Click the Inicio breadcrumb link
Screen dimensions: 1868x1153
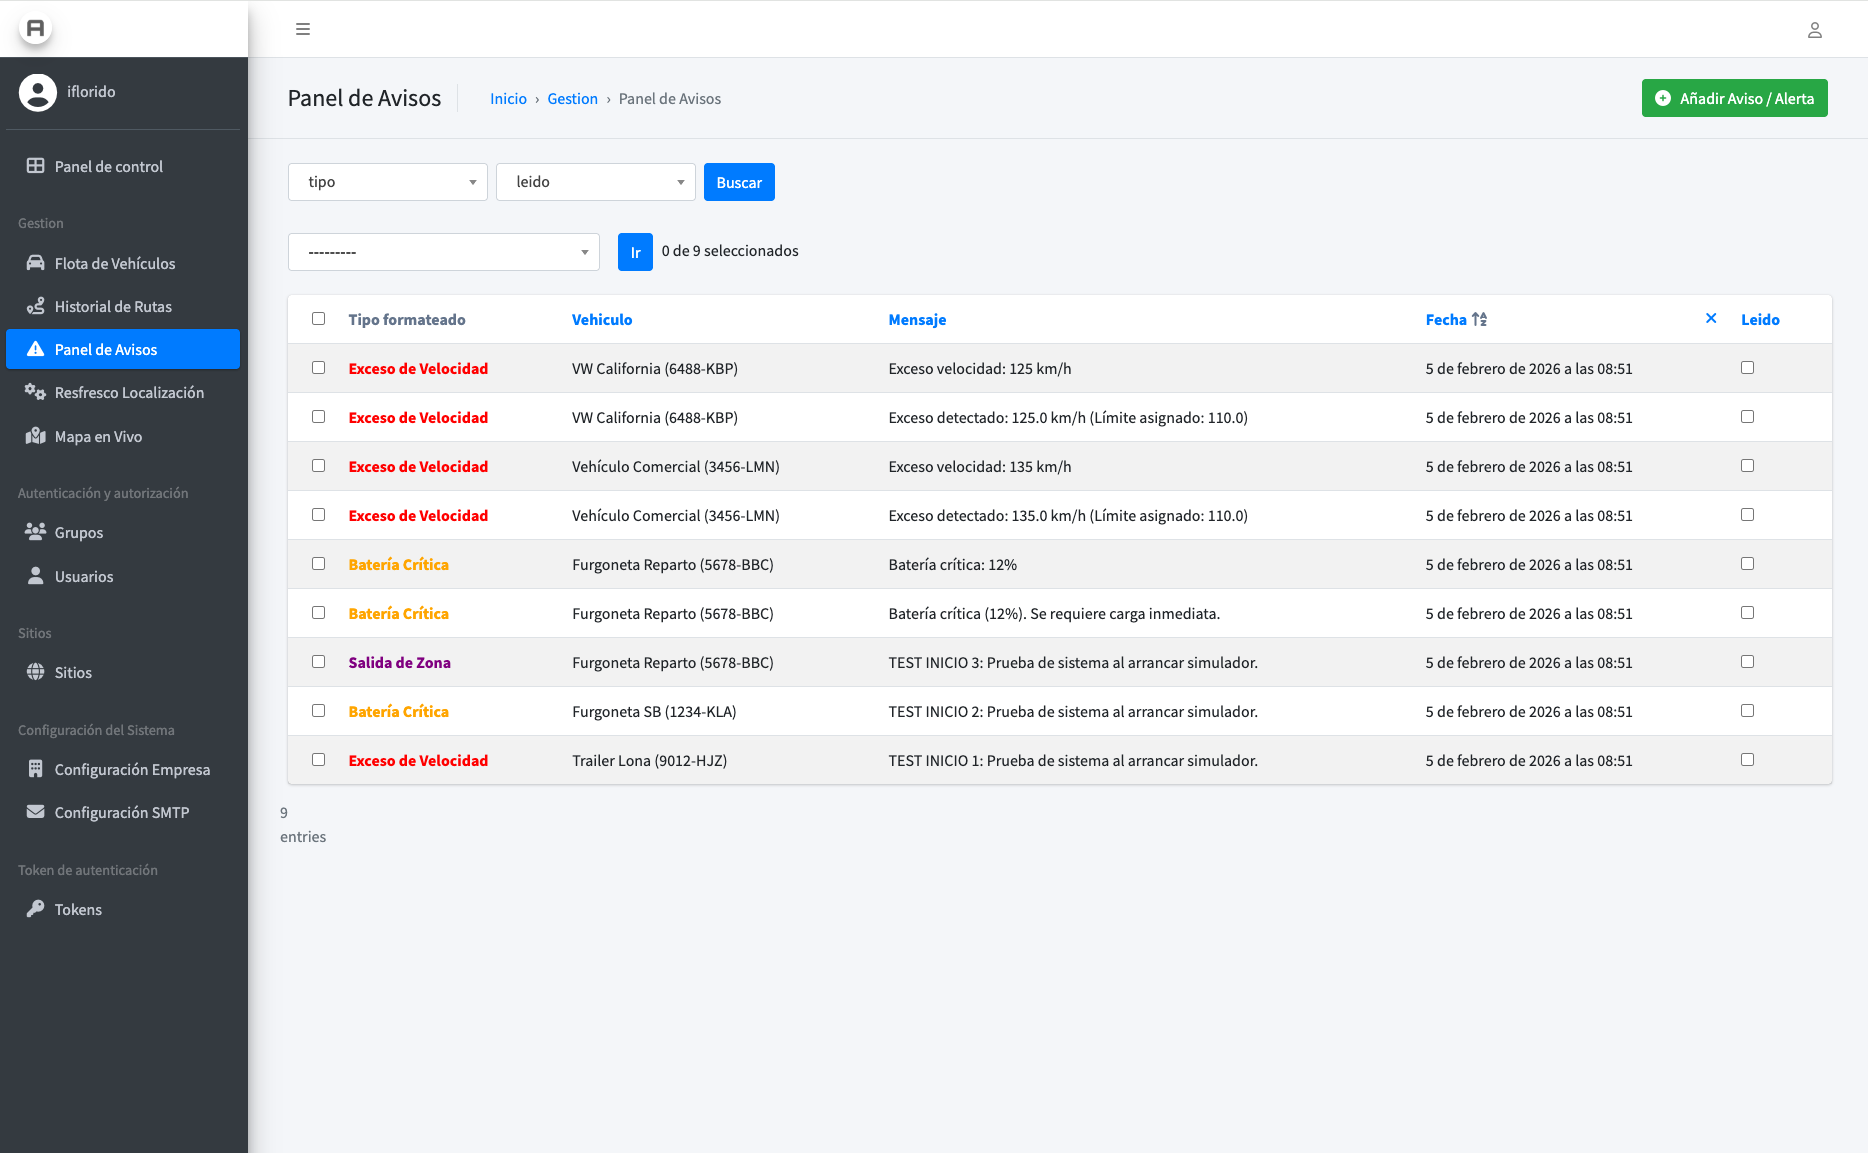coord(508,99)
